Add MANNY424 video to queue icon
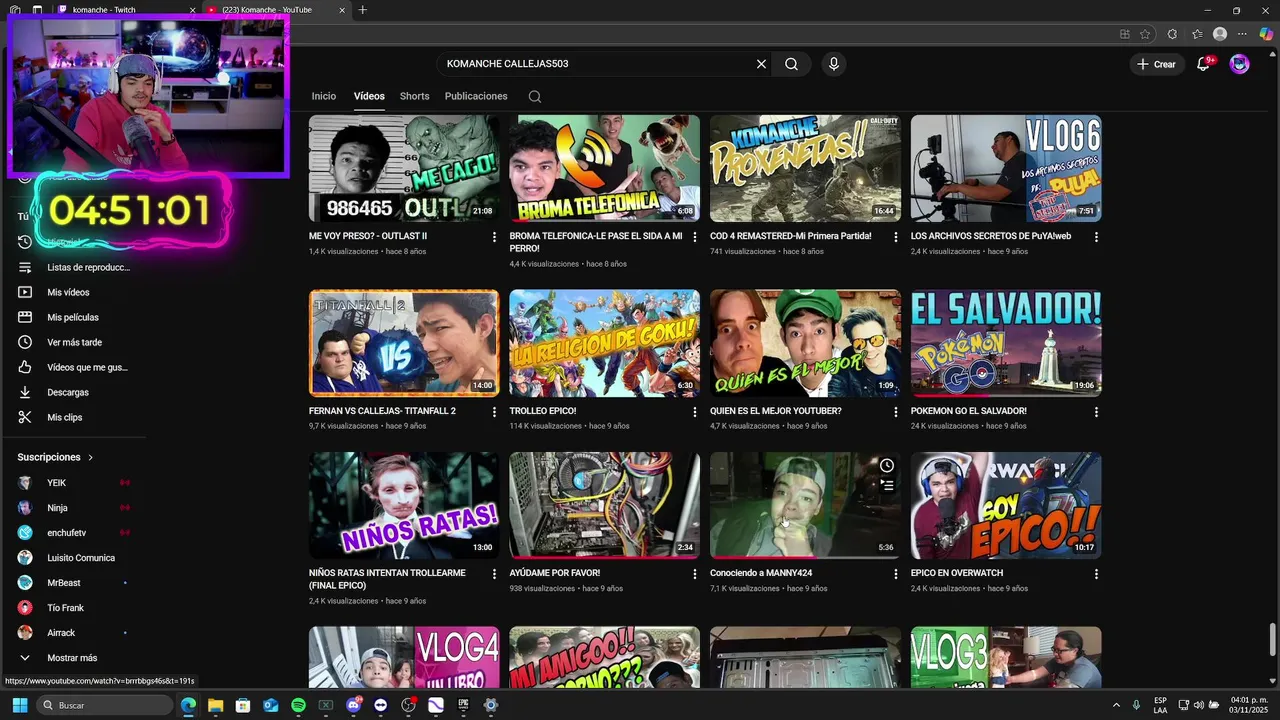 (x=887, y=486)
